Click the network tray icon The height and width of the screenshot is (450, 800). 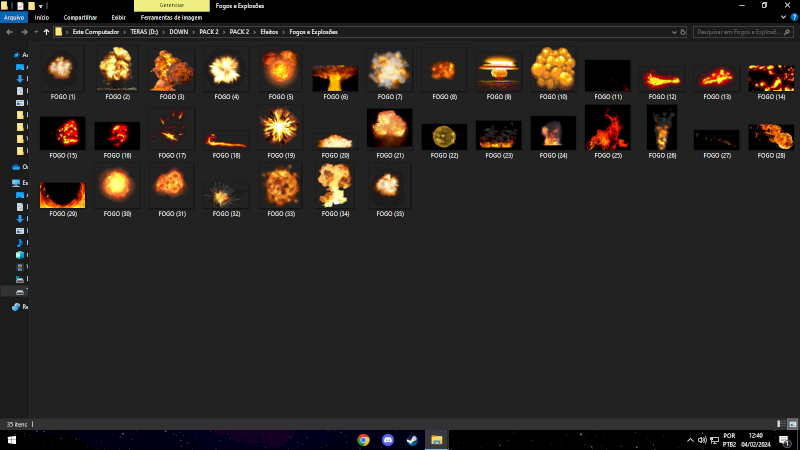(714, 440)
